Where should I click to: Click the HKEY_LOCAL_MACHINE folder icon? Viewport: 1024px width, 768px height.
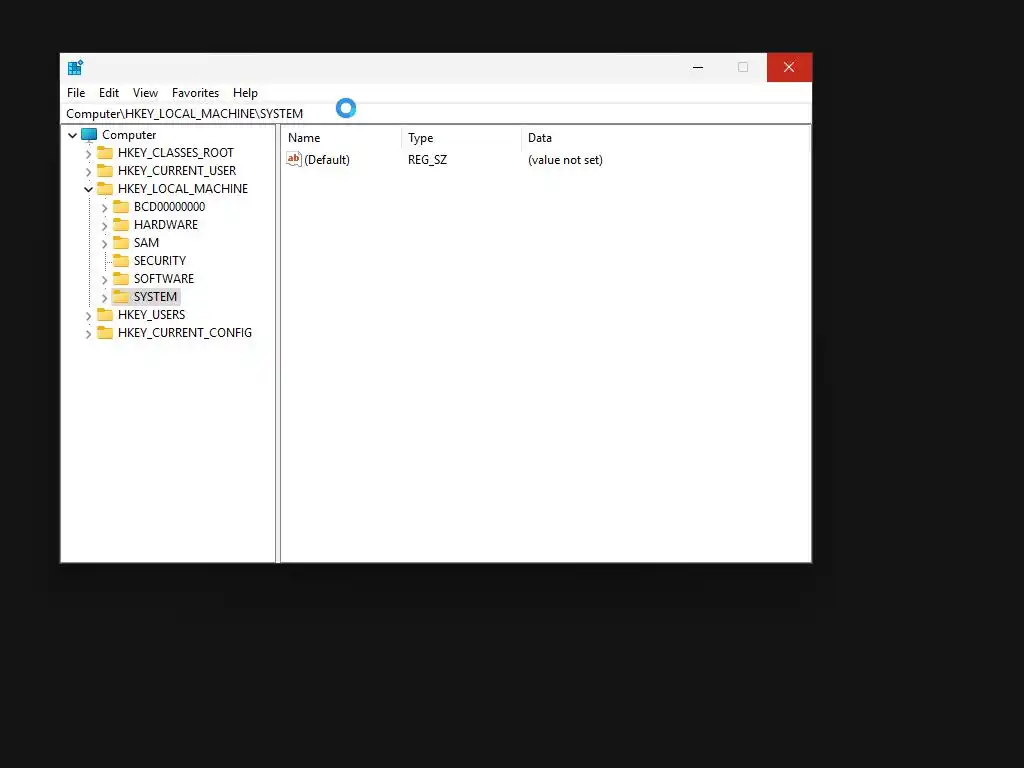104,189
